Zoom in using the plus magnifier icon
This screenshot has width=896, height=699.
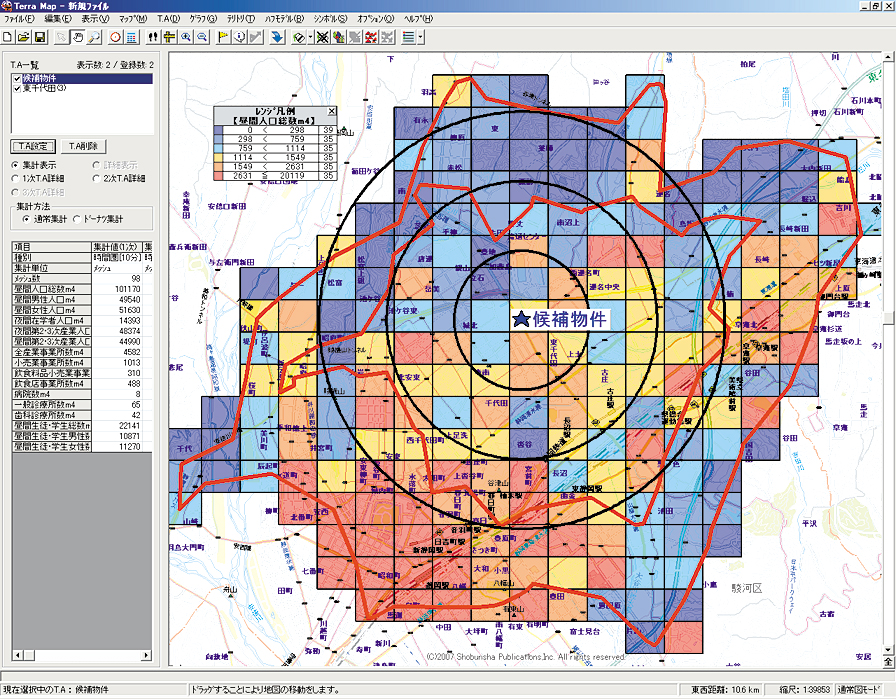(x=186, y=38)
